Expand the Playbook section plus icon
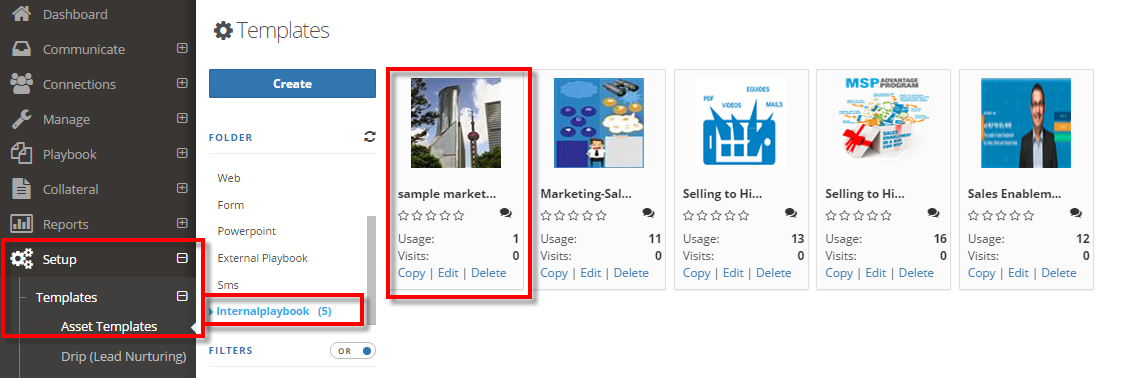 (182, 154)
